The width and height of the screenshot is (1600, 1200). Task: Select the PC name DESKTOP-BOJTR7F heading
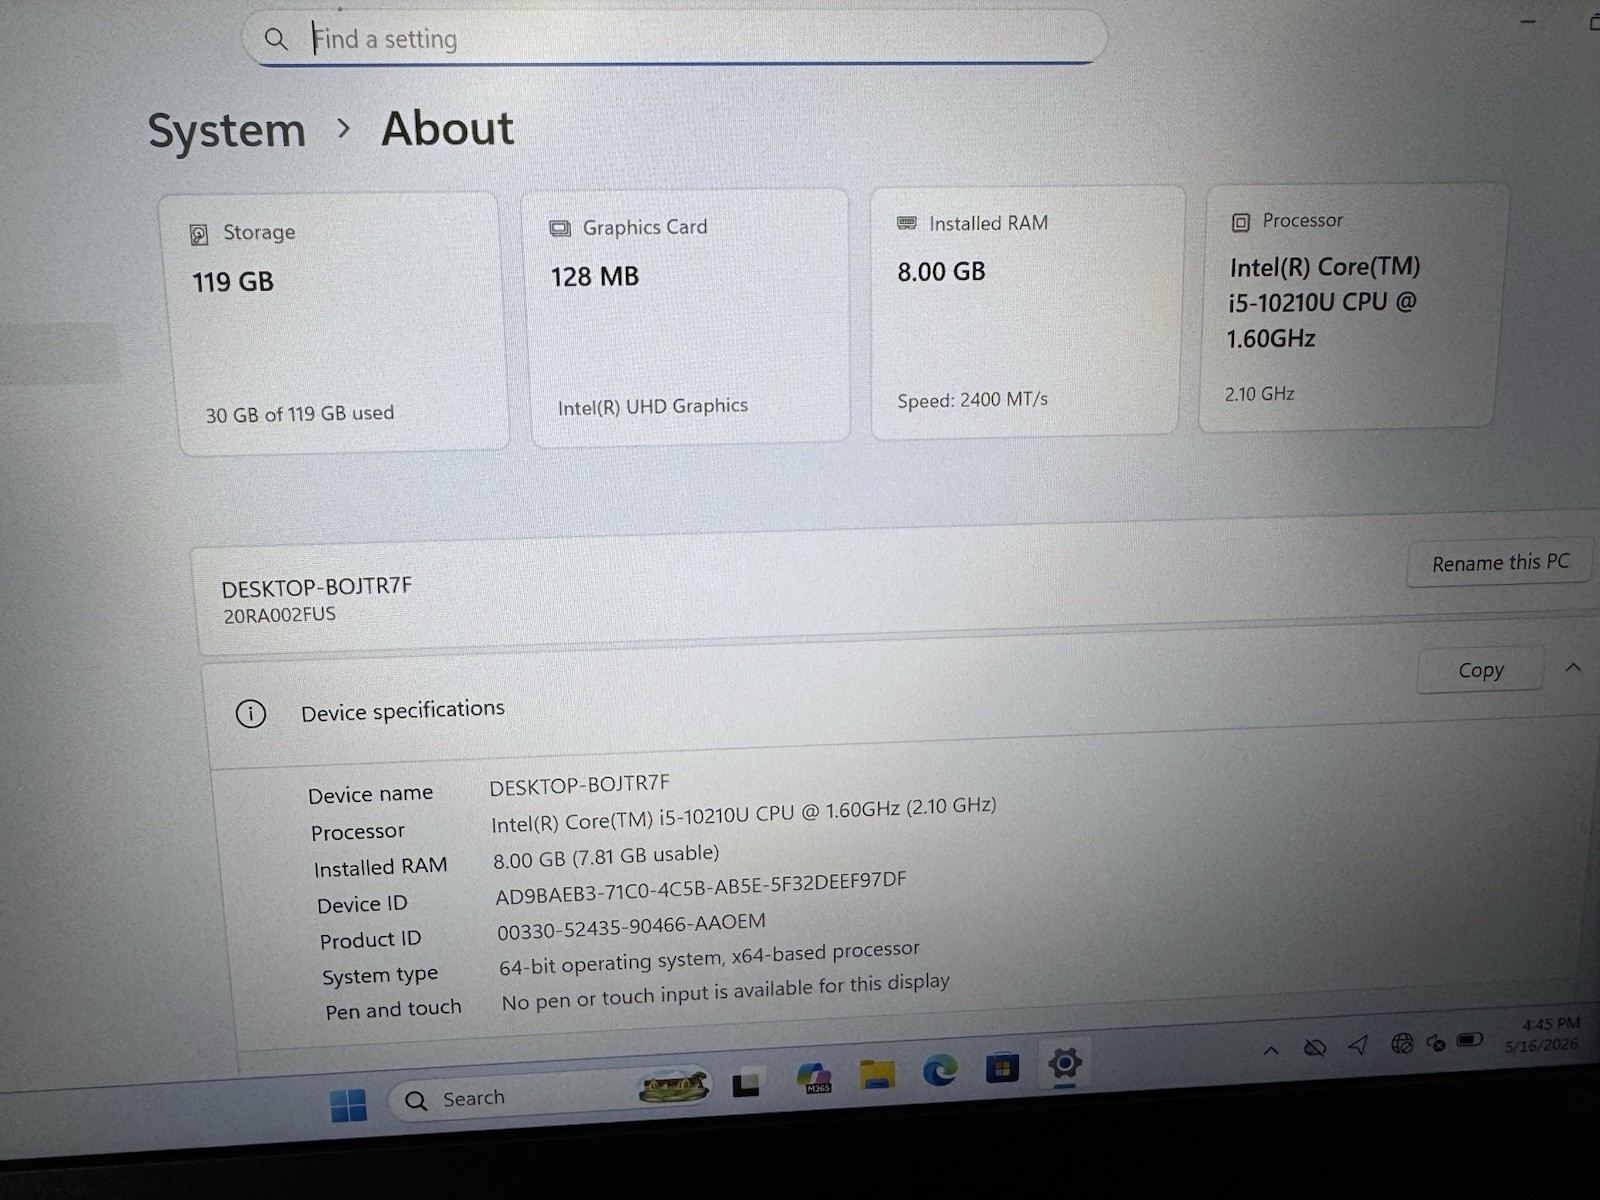click(317, 587)
